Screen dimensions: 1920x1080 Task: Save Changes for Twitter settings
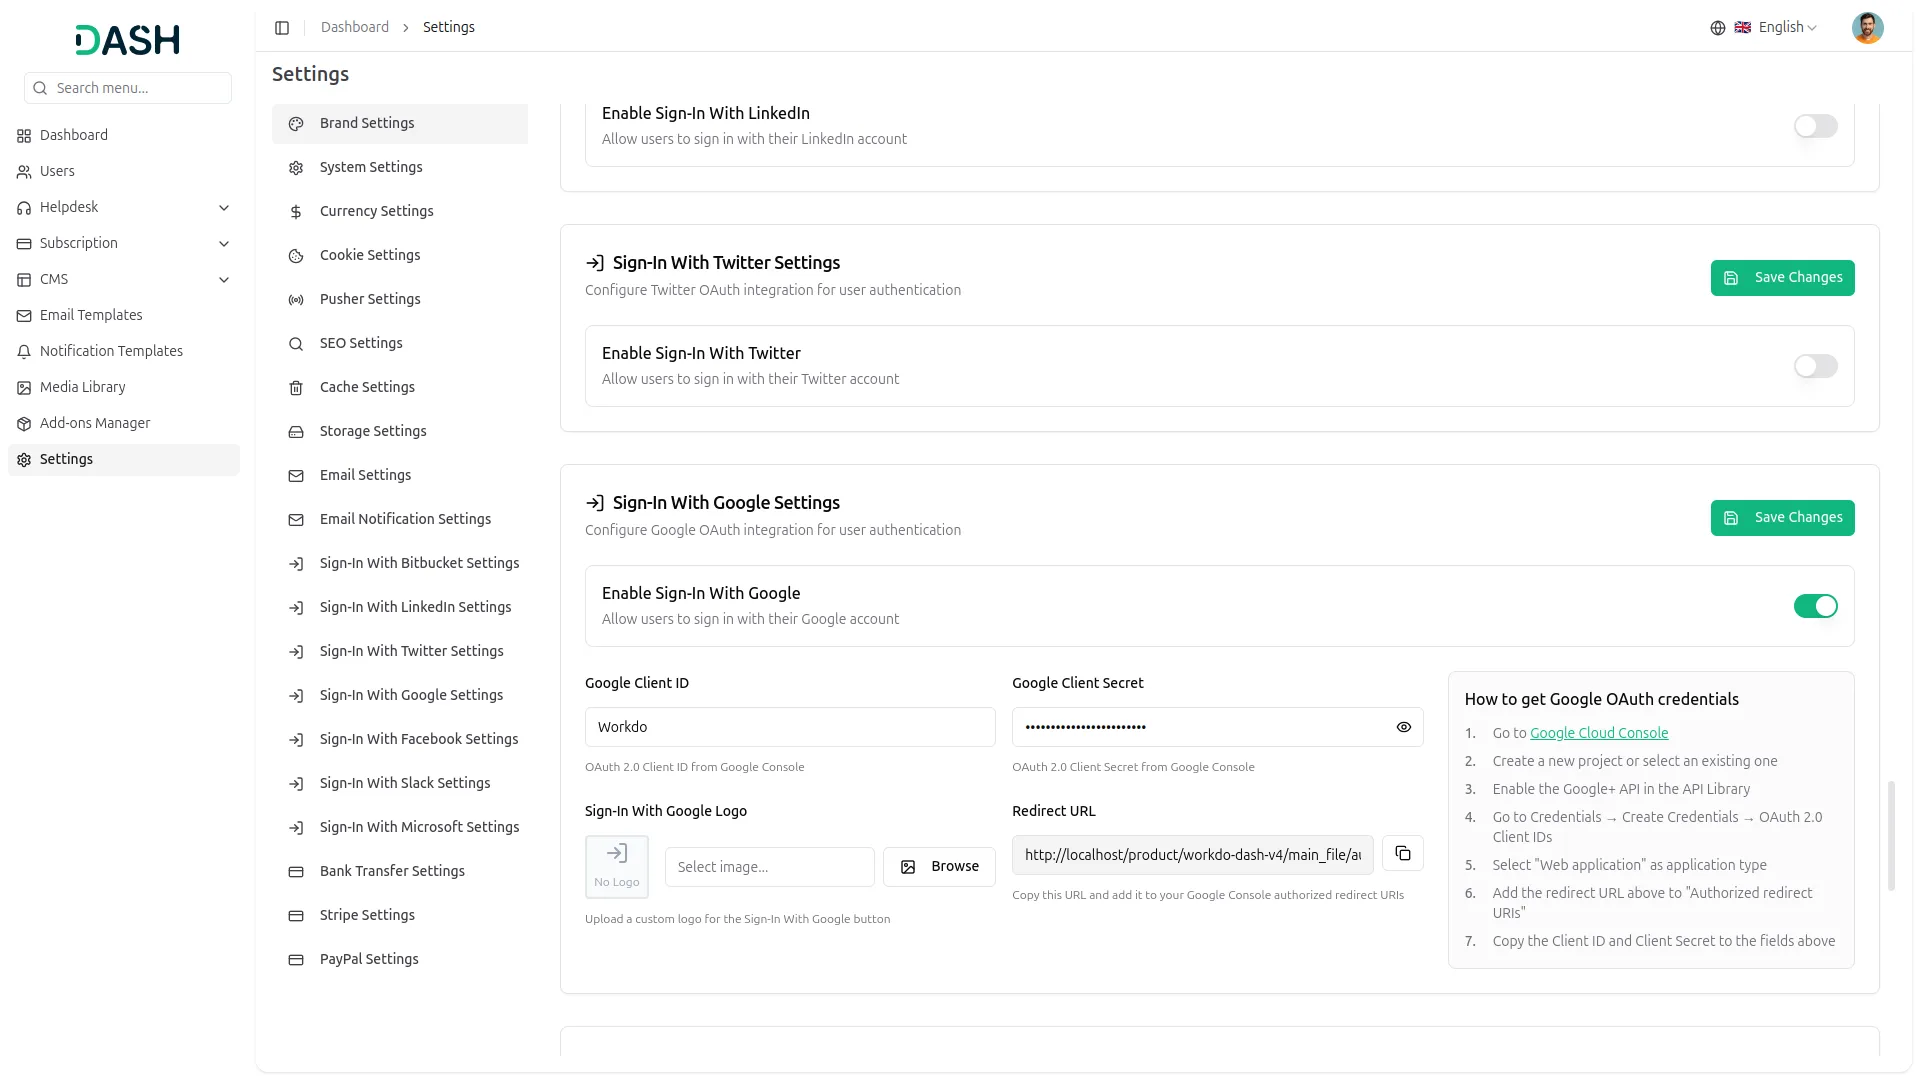pos(1782,278)
